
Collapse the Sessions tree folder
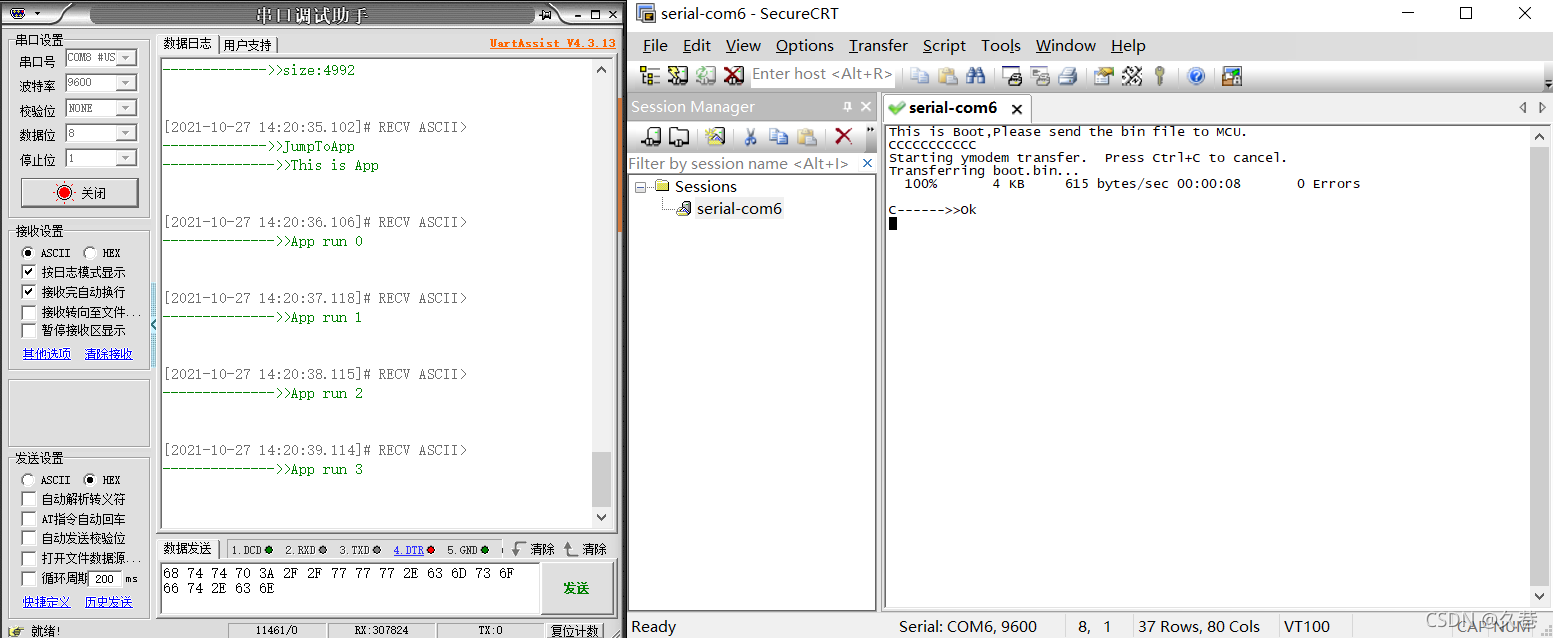click(x=641, y=186)
